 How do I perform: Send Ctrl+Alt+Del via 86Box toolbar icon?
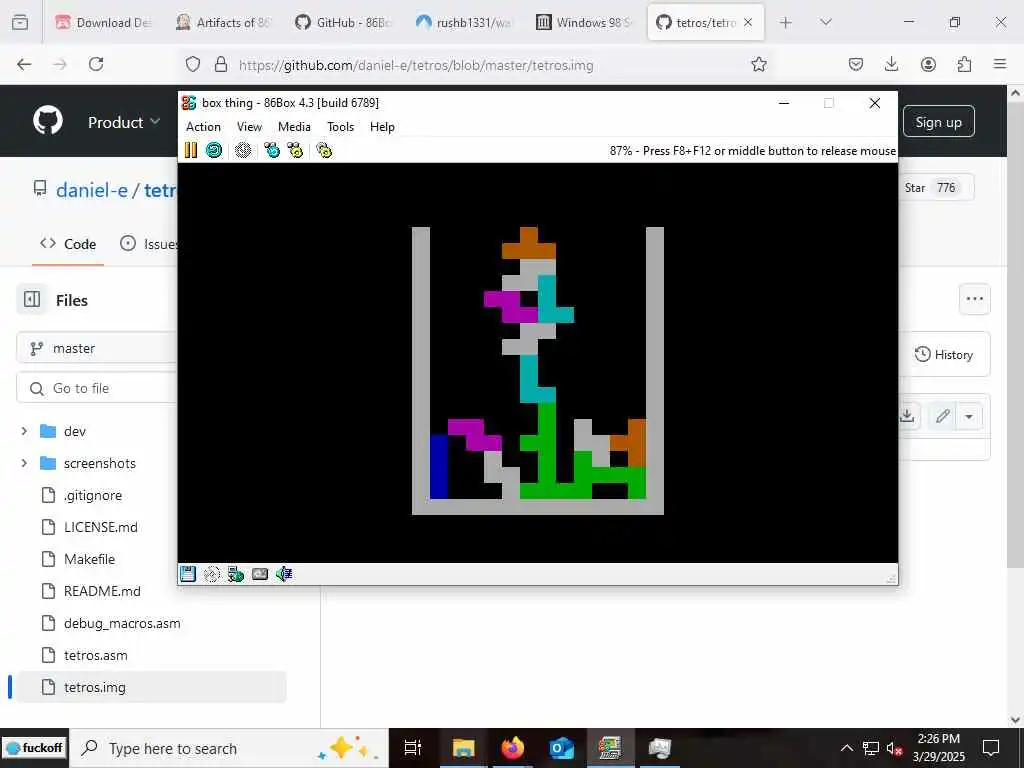[272, 150]
